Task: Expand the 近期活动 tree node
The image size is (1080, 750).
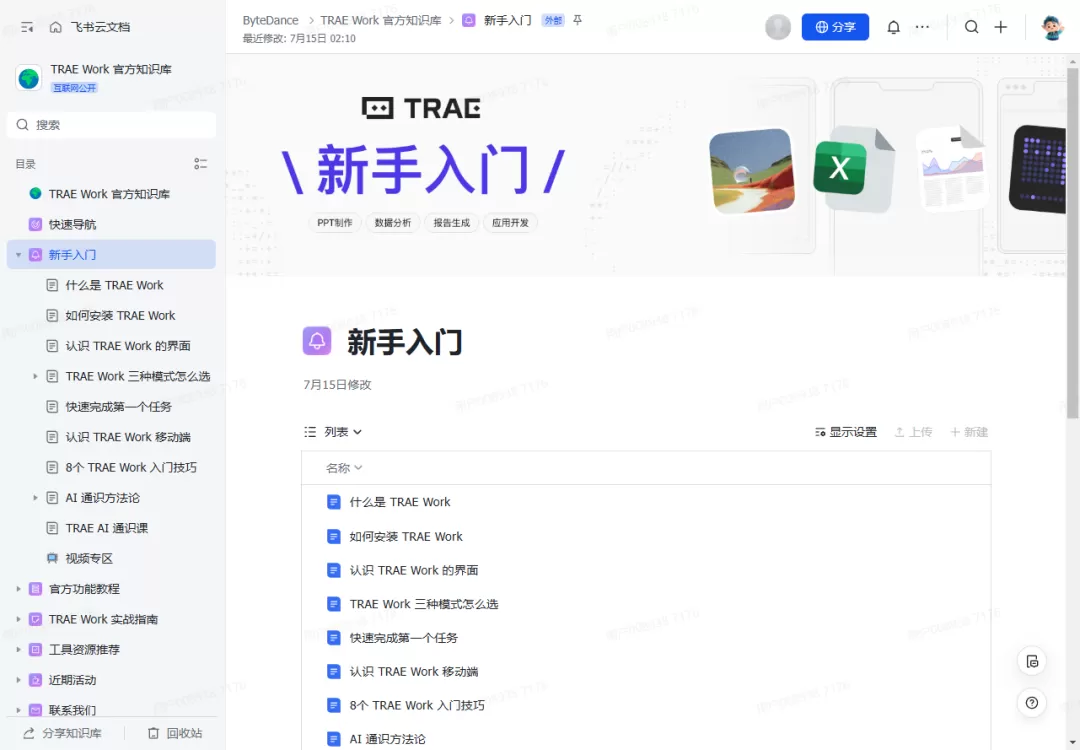Action: pyautogui.click(x=19, y=680)
